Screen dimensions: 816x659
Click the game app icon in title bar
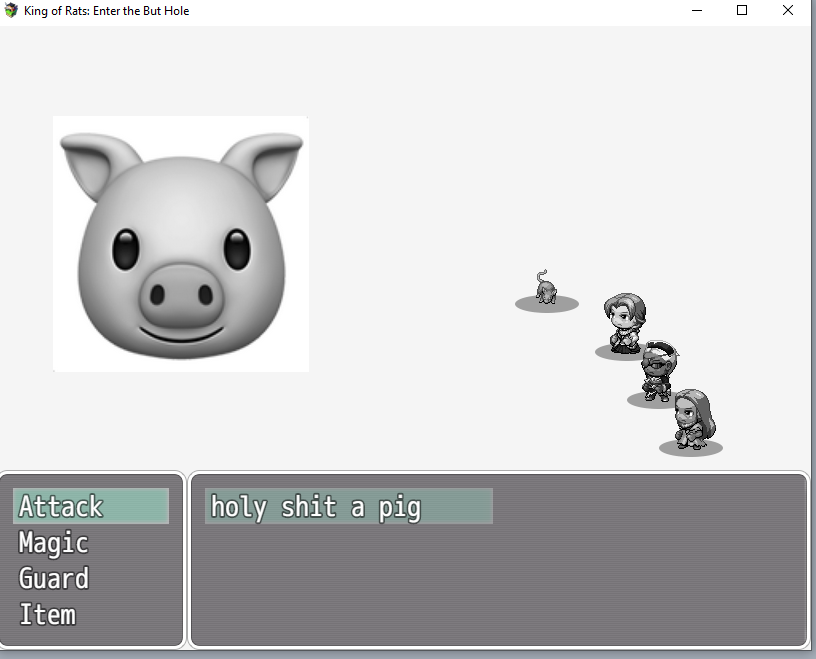pyautogui.click(x=11, y=10)
